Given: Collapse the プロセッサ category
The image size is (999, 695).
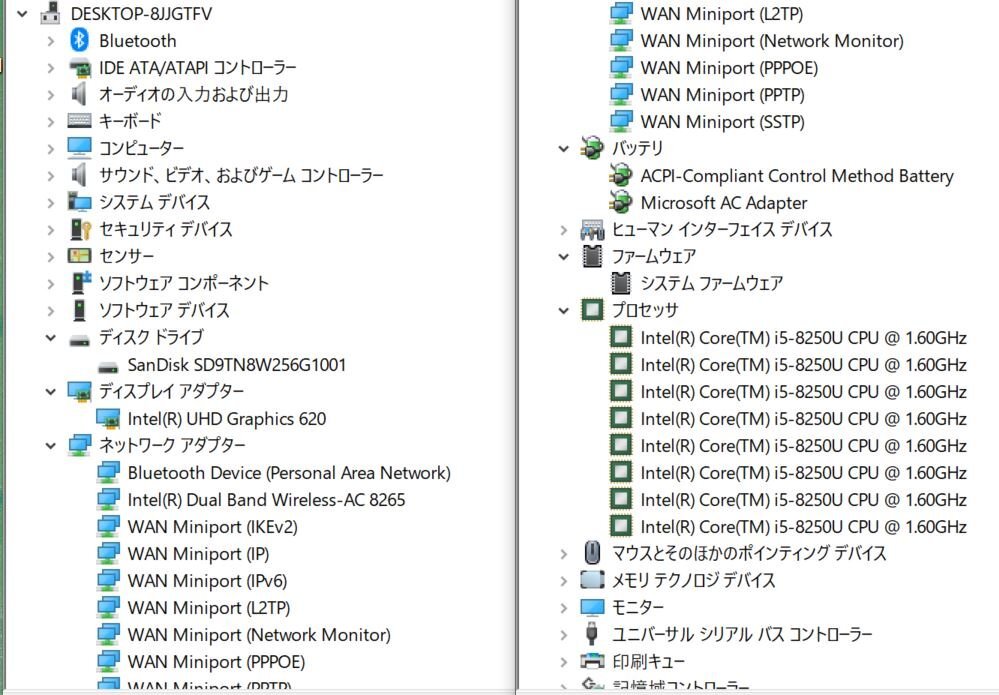Looking at the screenshot, I should [x=563, y=310].
